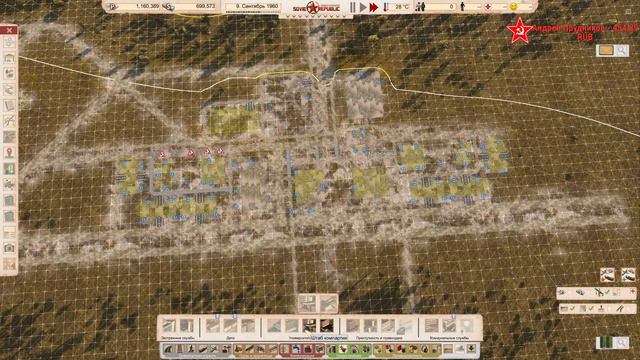Toggle first checkmark in lower right overlay row
The width and height of the screenshot is (640, 360).
point(572,308)
